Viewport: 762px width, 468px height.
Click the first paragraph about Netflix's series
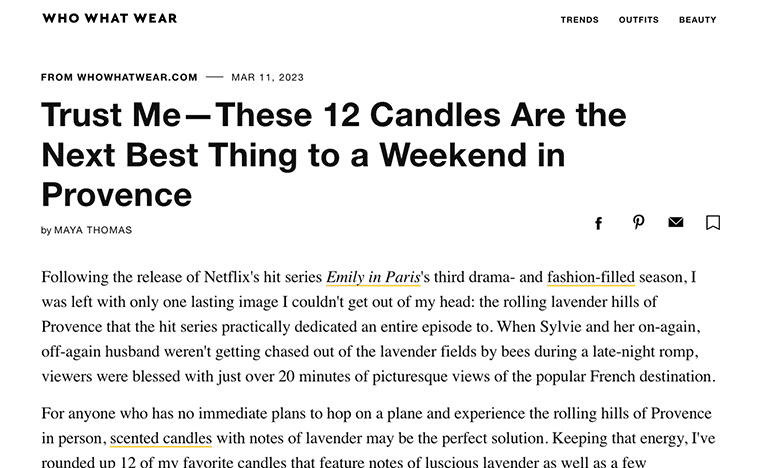[x=379, y=327]
